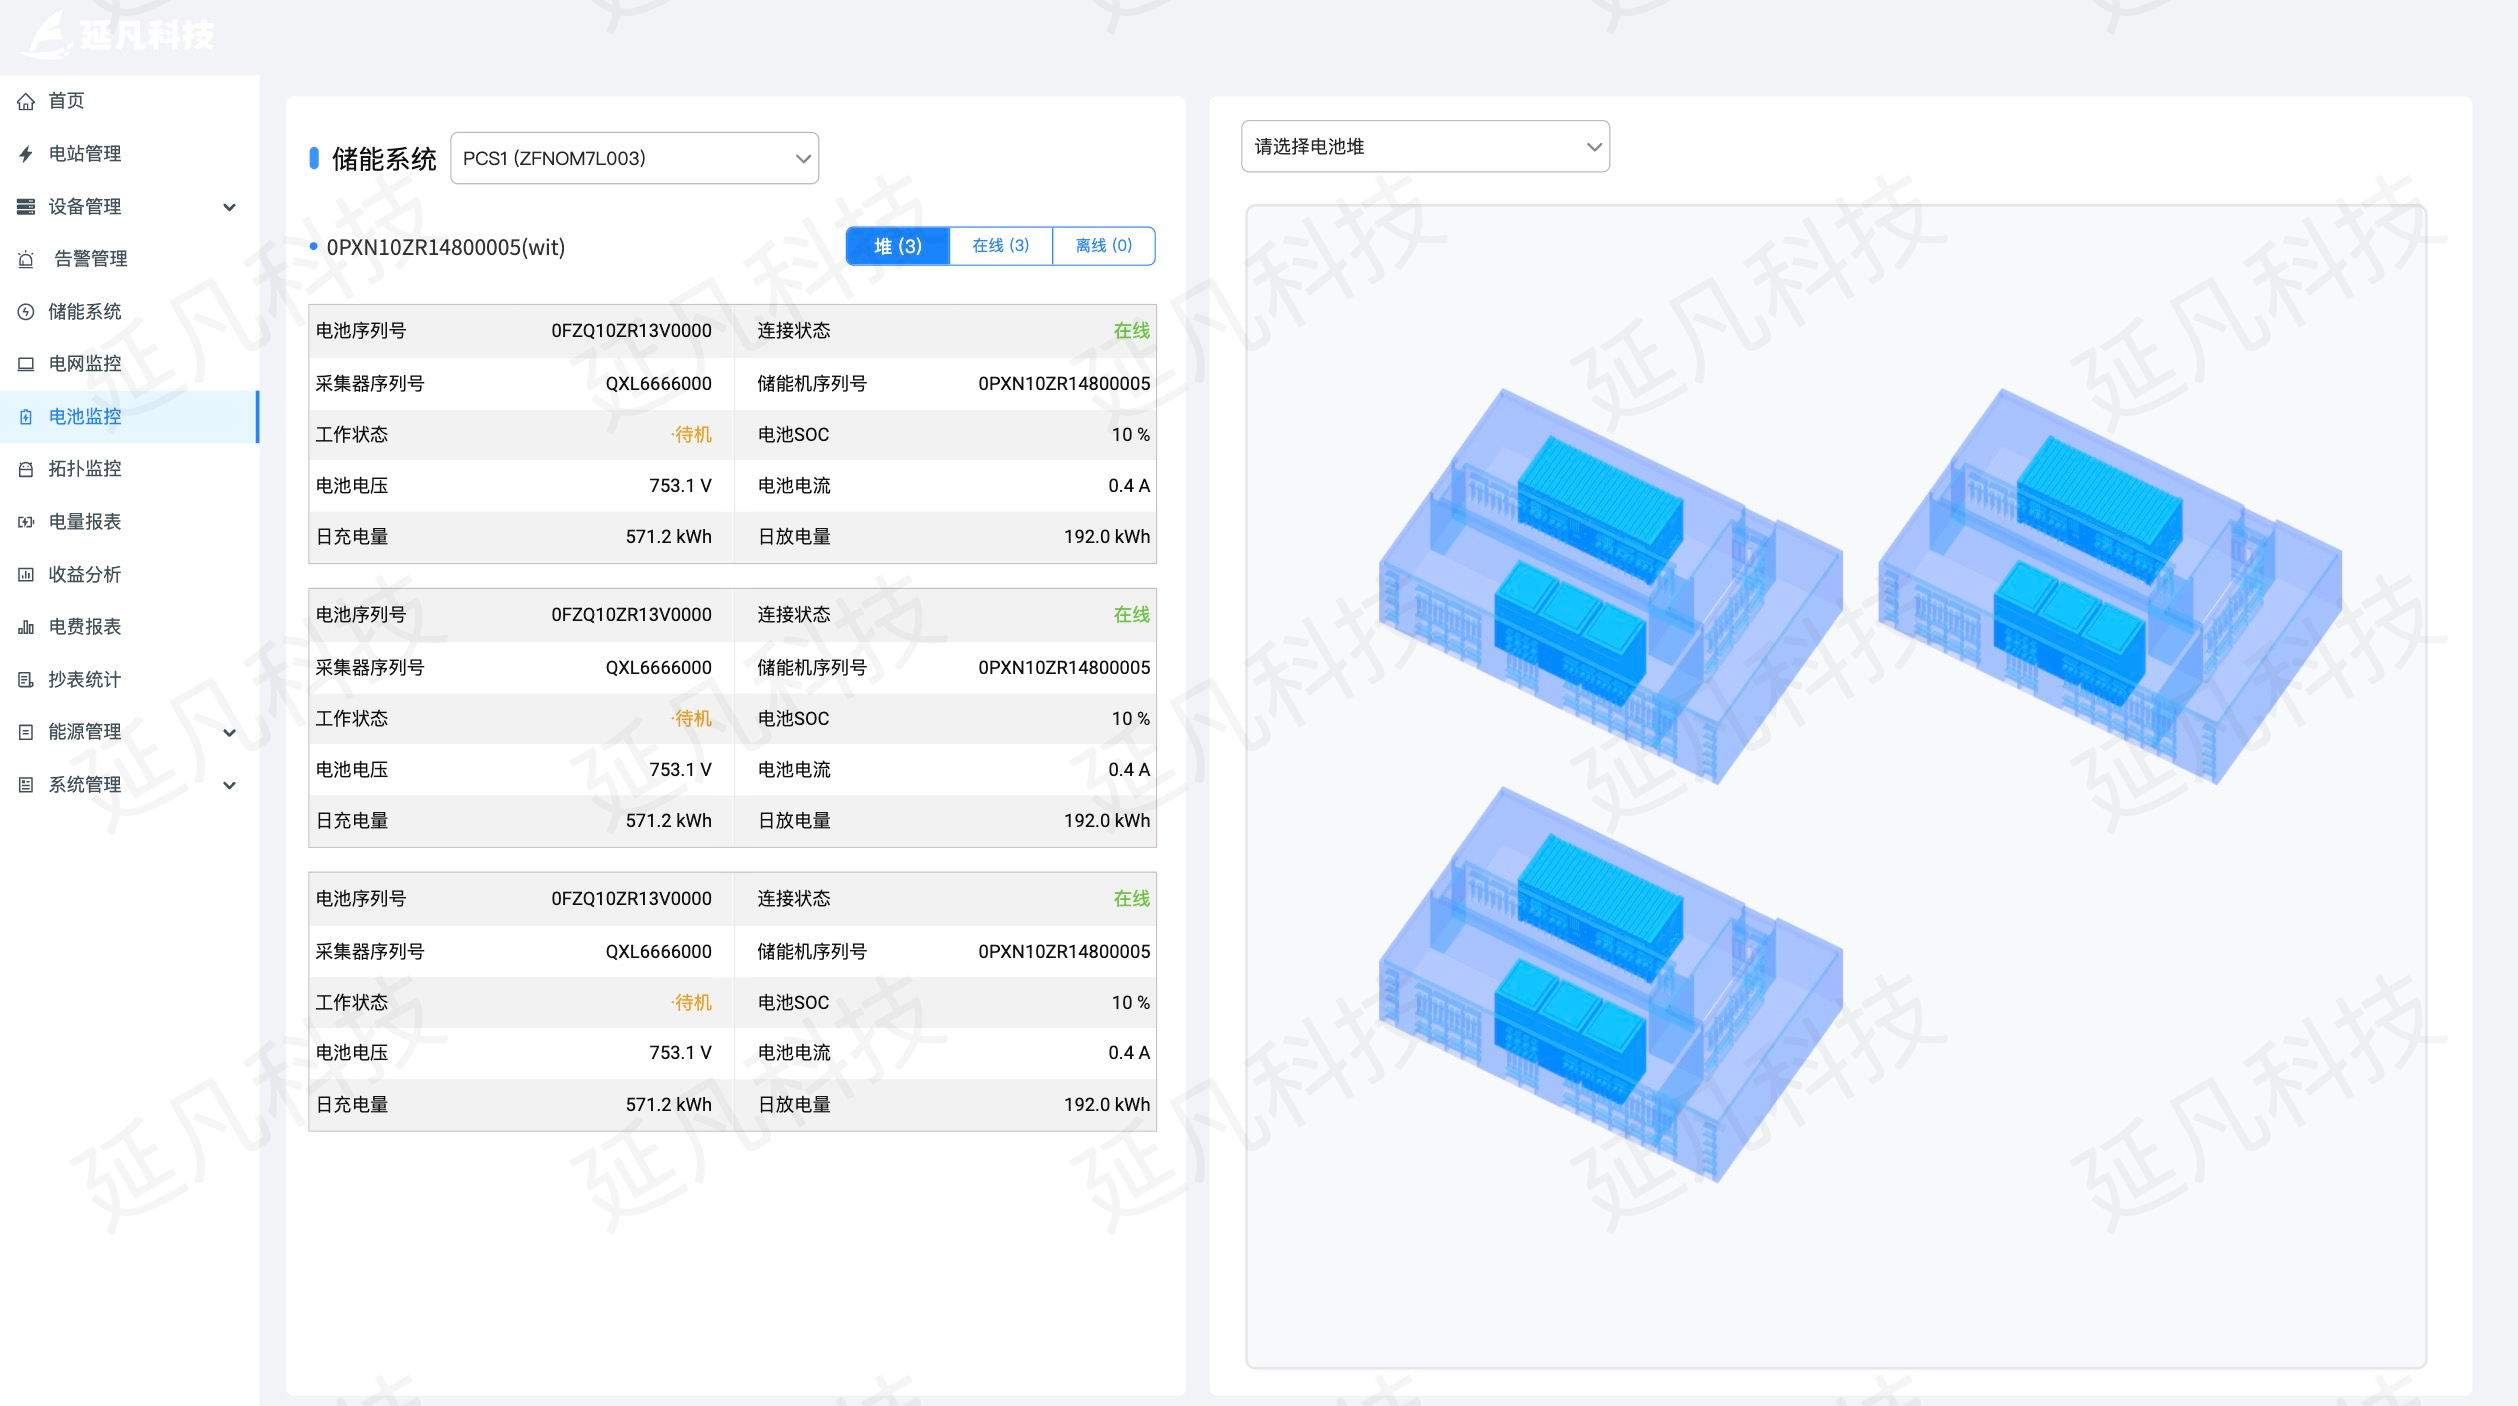Select the 堆 (3) filter toggle

pos(897,246)
